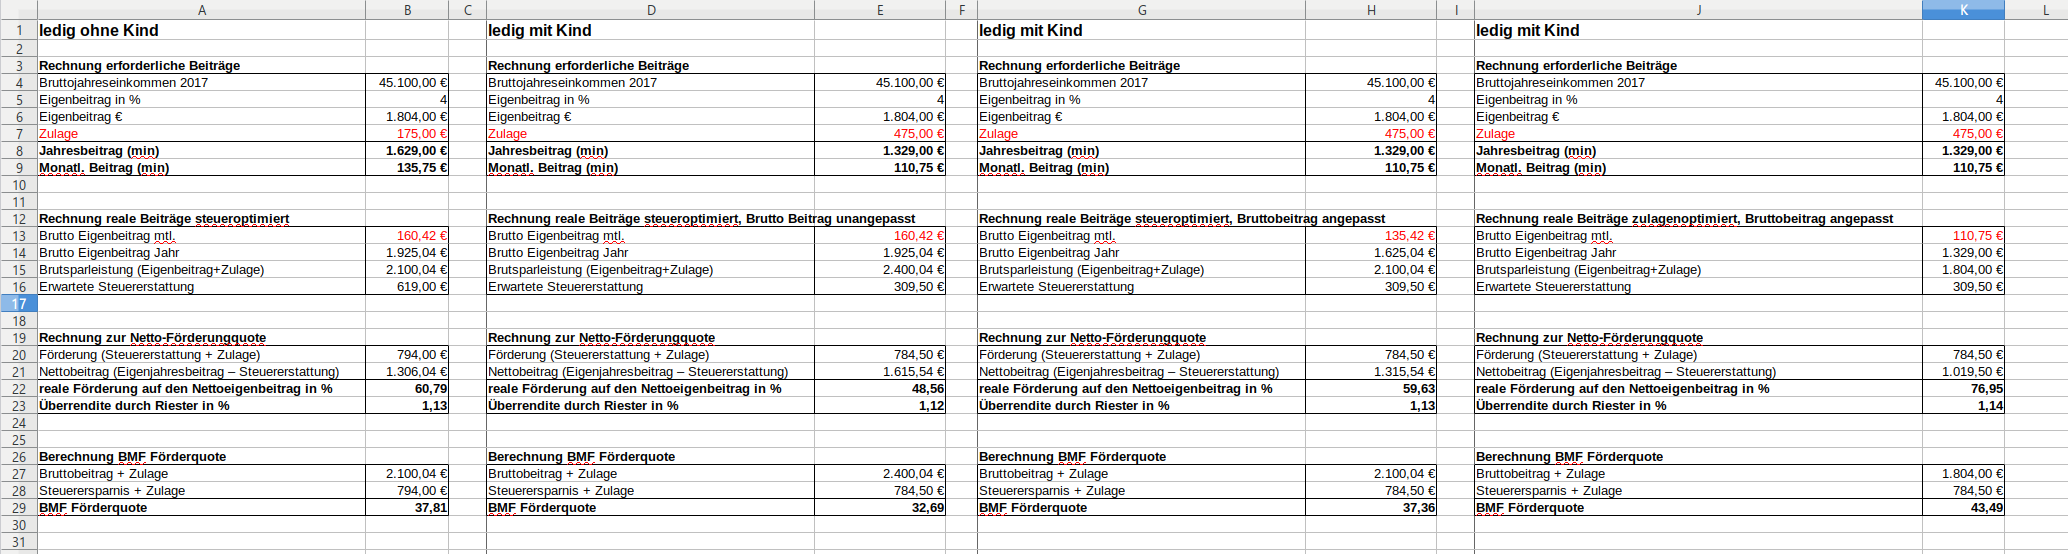Click Nettobeitrag value '1.315,54 €'

click(1405, 372)
